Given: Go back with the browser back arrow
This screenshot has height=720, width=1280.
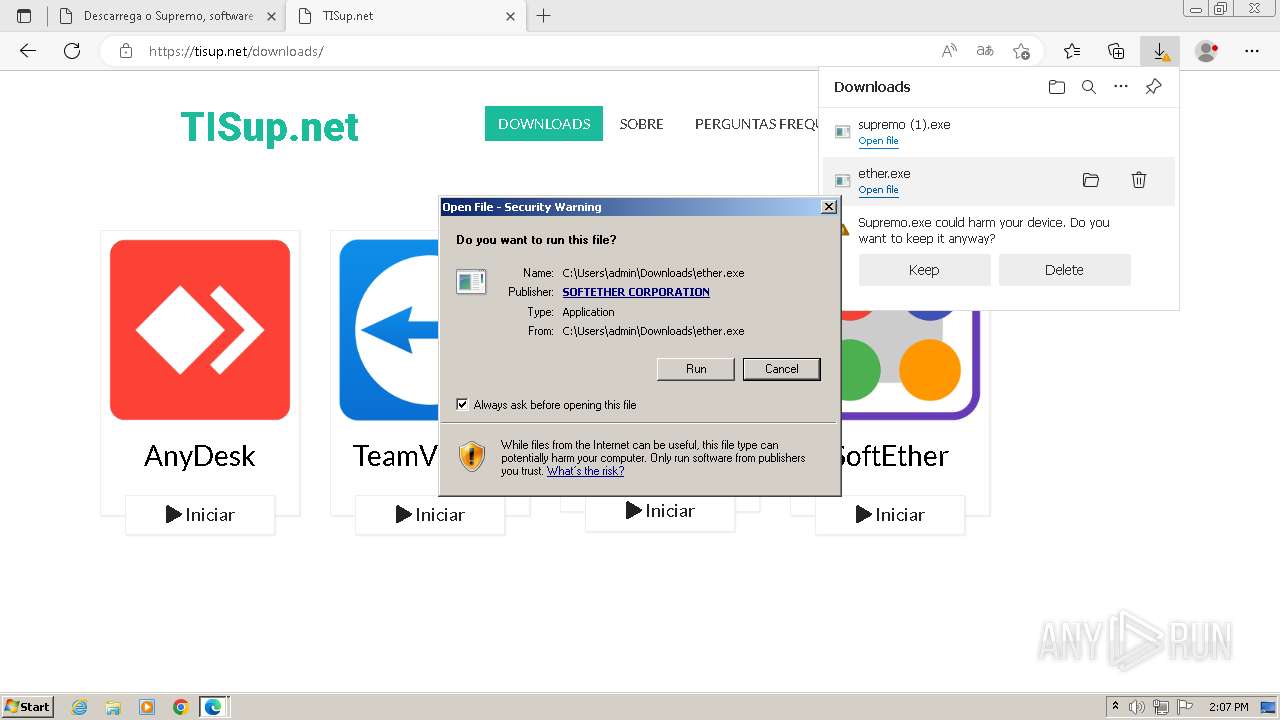Looking at the screenshot, I should [x=28, y=51].
